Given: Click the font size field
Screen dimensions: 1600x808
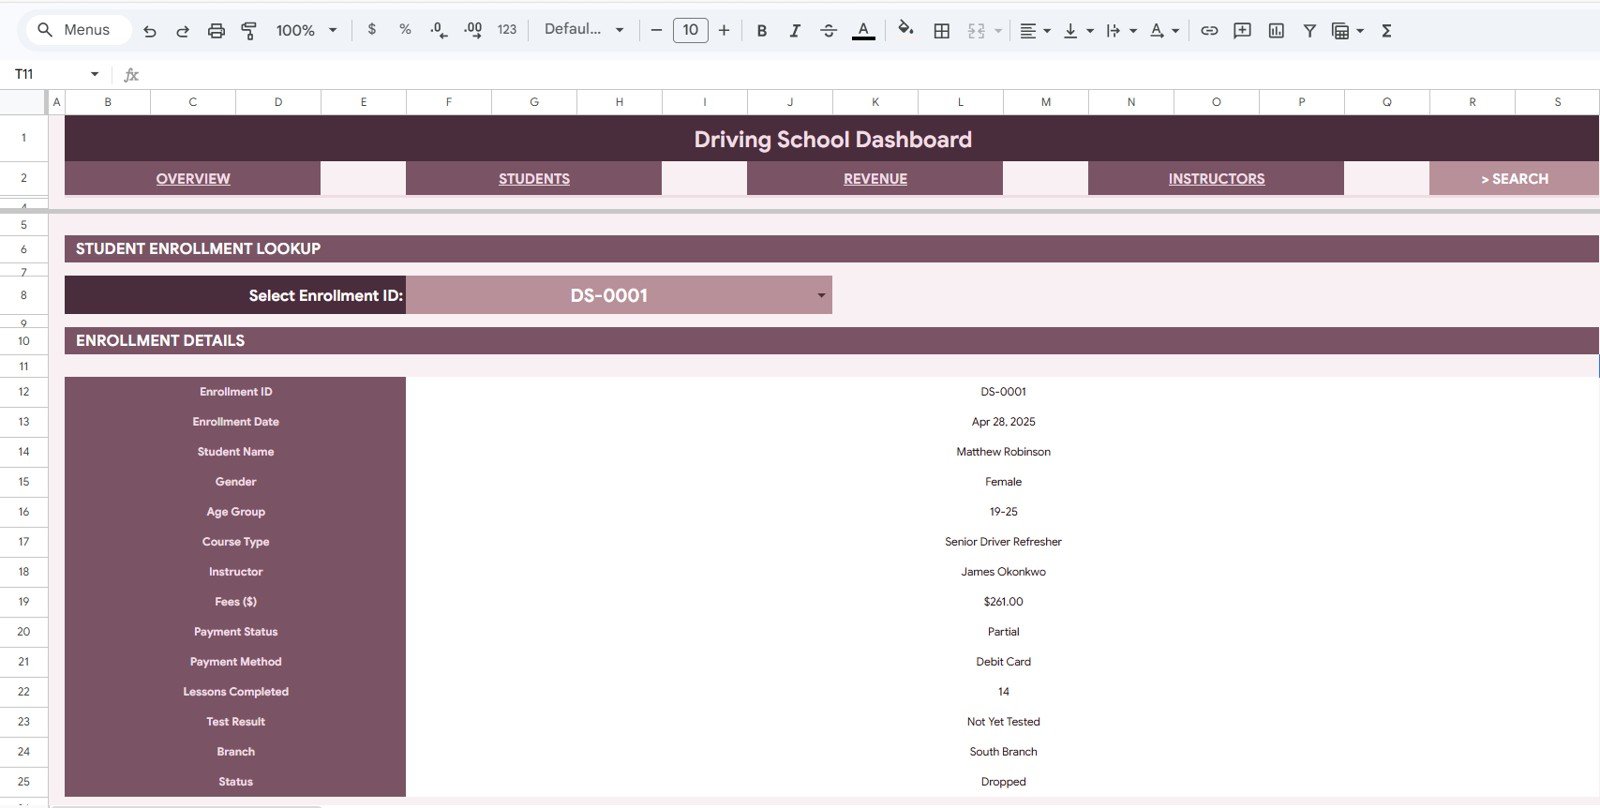Looking at the screenshot, I should 690,30.
